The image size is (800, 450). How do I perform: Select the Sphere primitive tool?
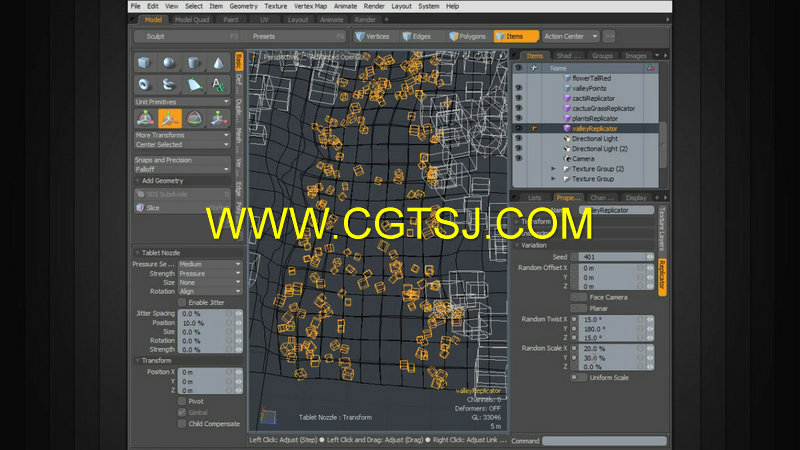(x=169, y=63)
